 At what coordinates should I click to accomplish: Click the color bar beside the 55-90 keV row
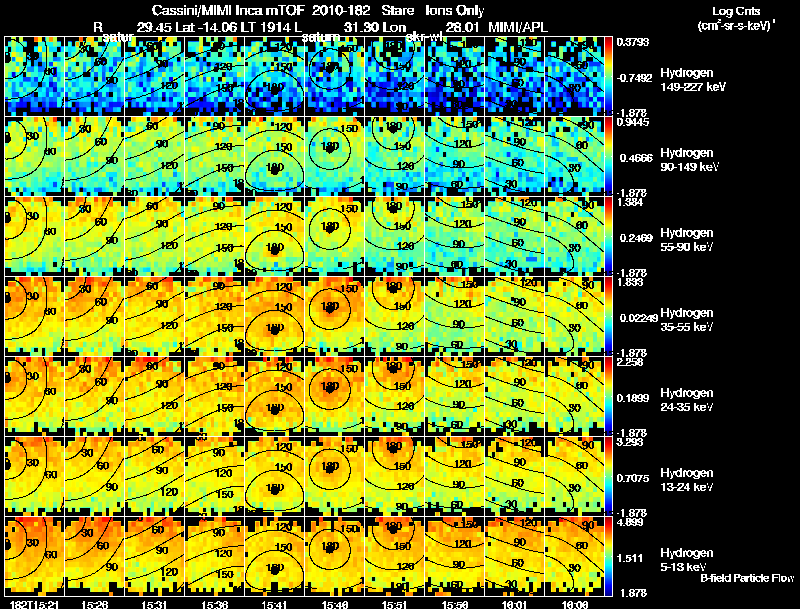pos(608,236)
